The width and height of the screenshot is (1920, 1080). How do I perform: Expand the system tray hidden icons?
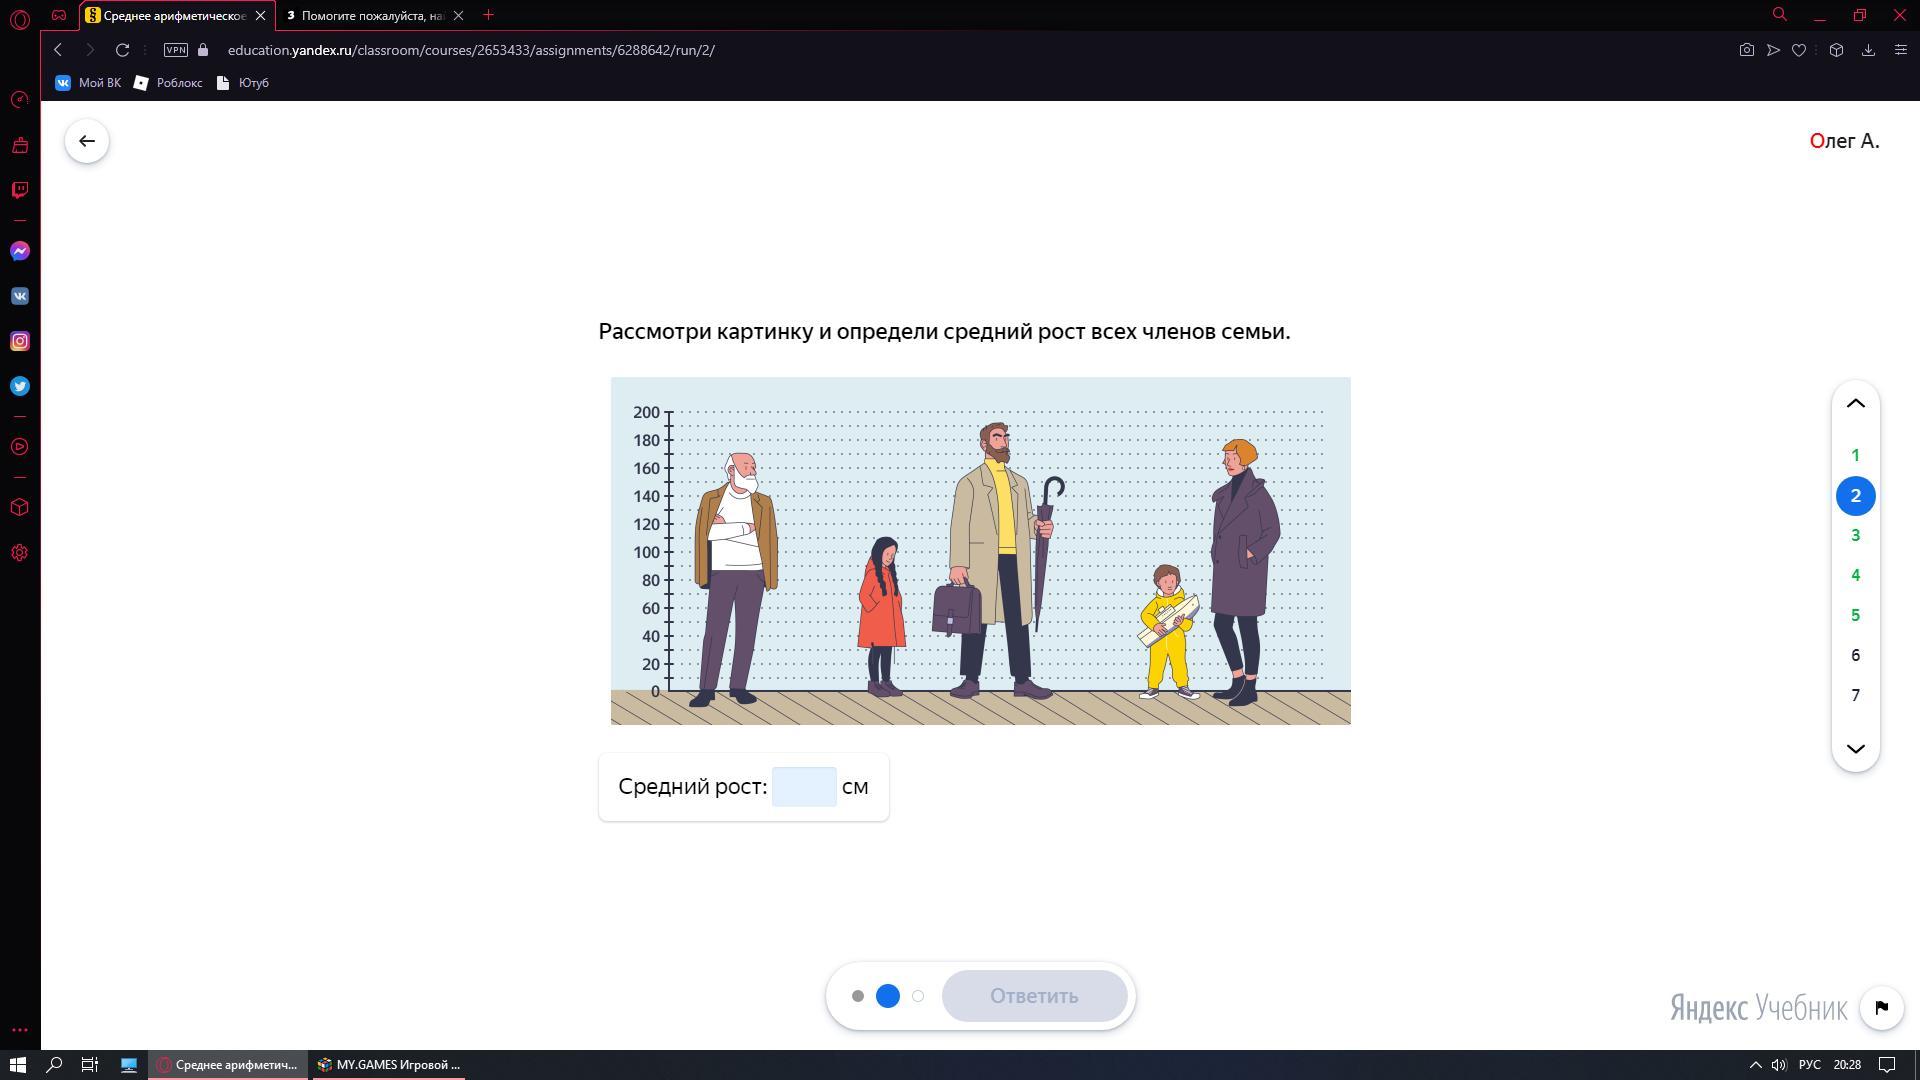point(1755,1065)
